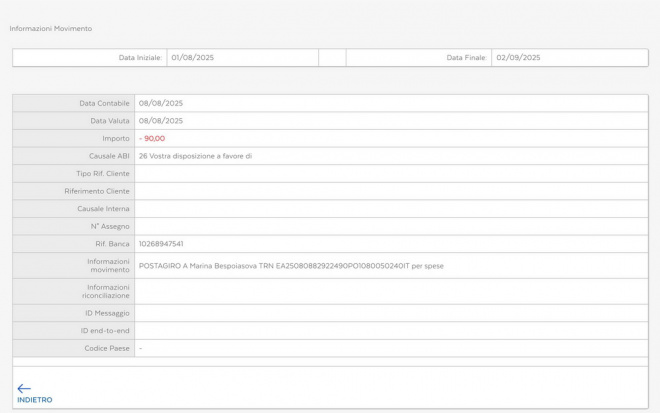Click the empty Causale Interna field

click(390, 208)
